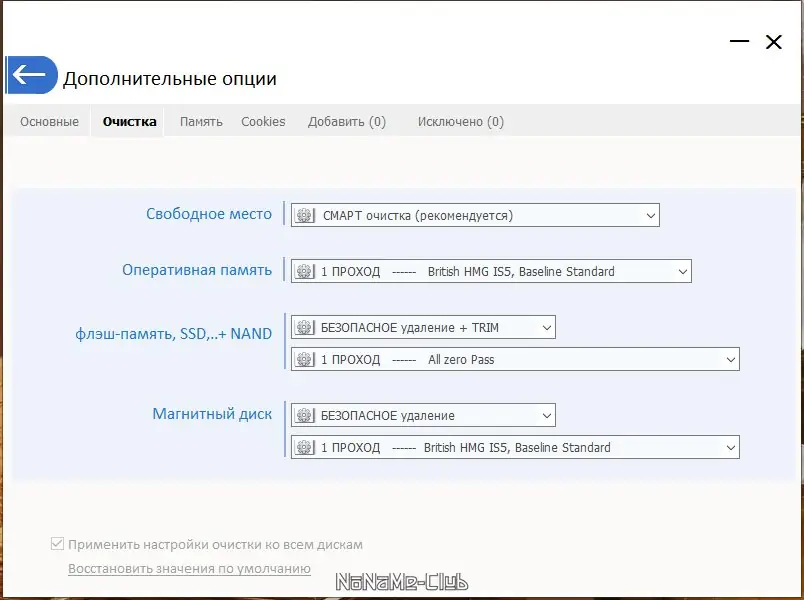
Task: Open СМАРТ очистка dropdown arrow
Action: coord(650,215)
